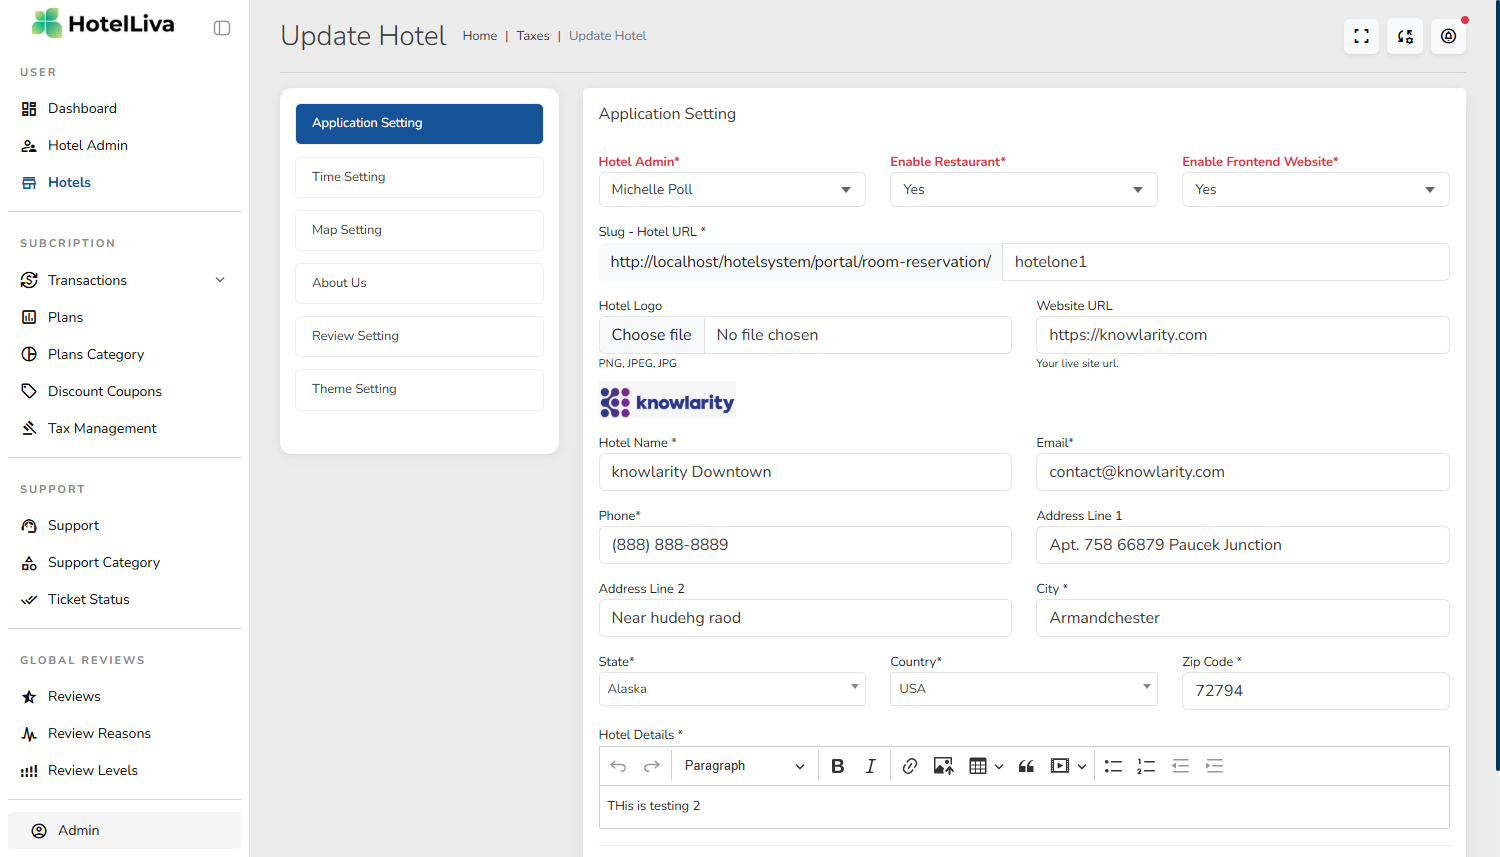Viewport: 1500px width, 857px height.
Task: Insert a link in Hotel Details
Action: (909, 766)
